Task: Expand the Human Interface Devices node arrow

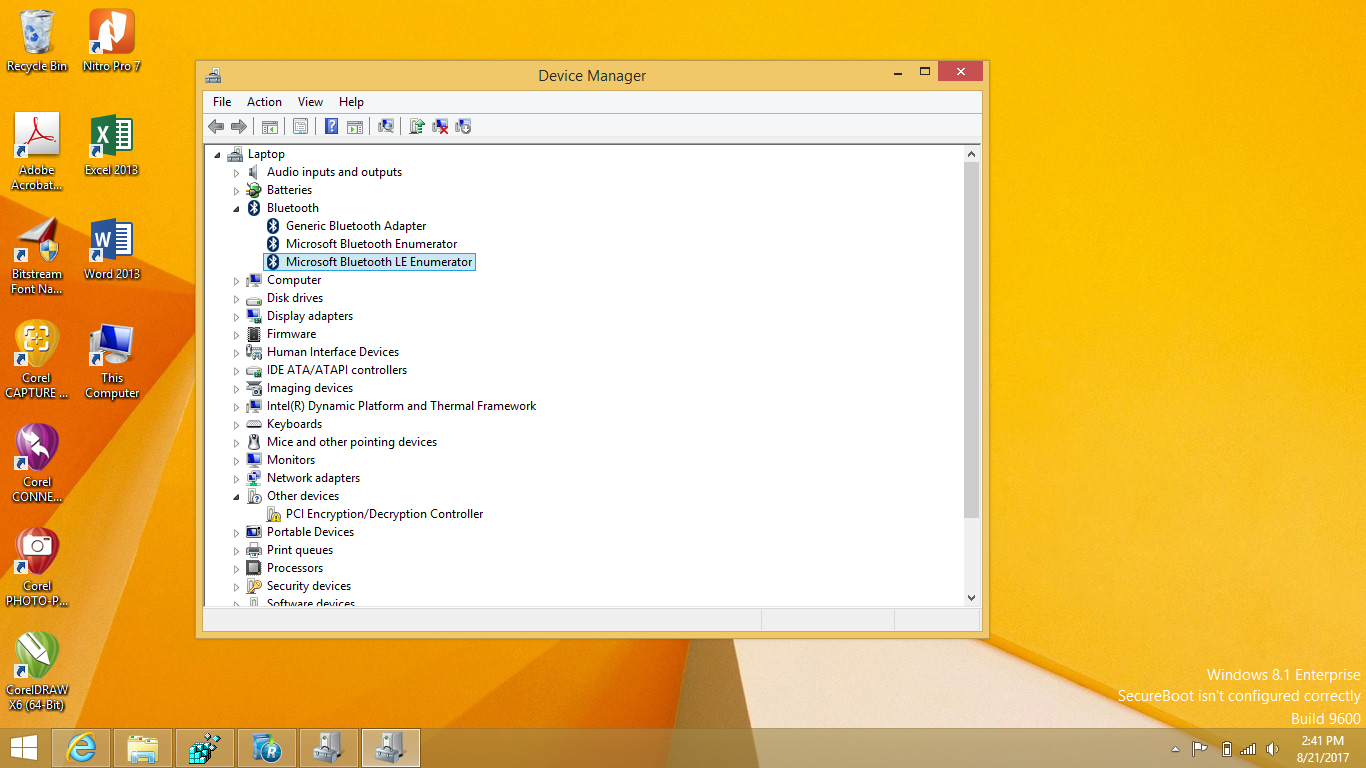Action: point(237,352)
